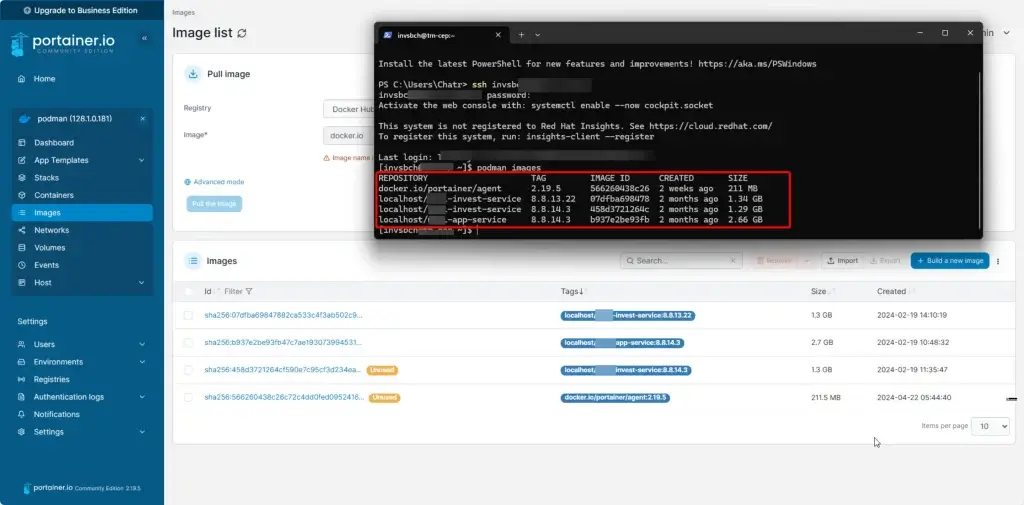Open new tab in terminal with plus icon
Screen dimensions: 1024x505
521,35
